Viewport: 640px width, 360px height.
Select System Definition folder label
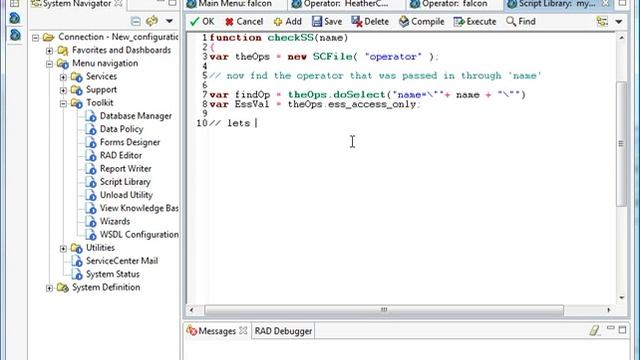pos(106,287)
